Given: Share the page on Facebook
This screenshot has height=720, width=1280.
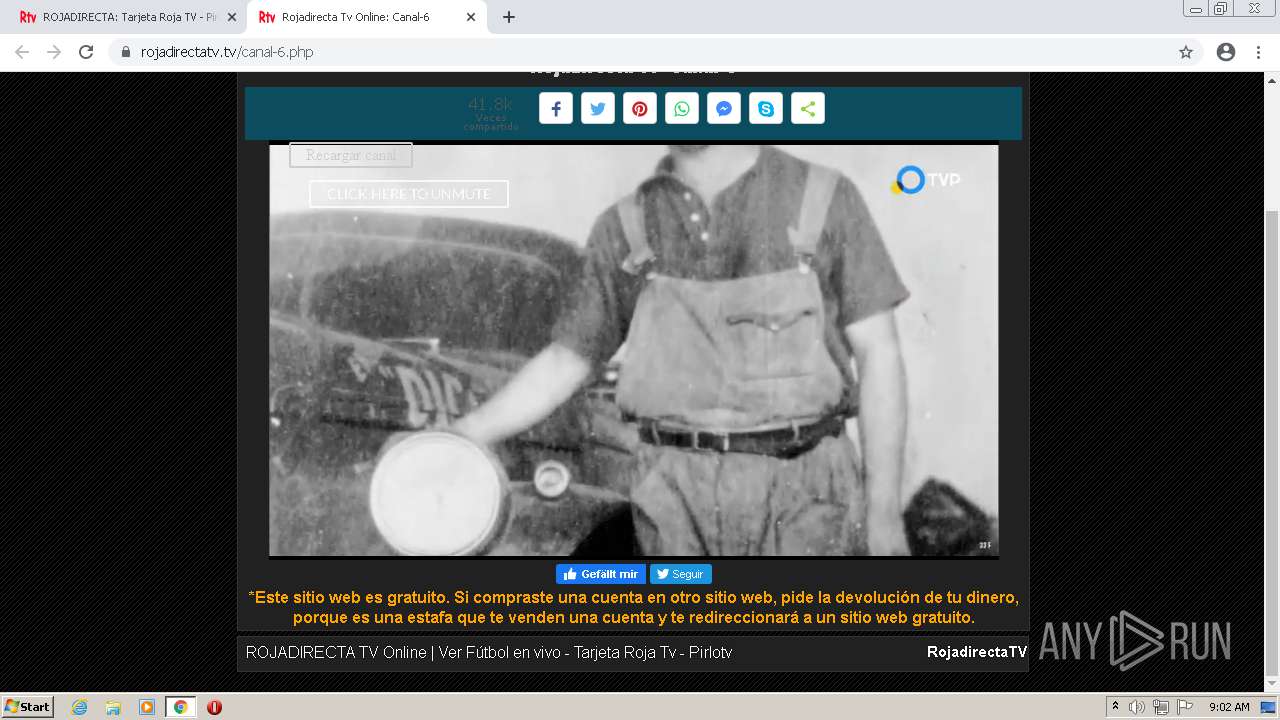Looking at the screenshot, I should click(556, 109).
